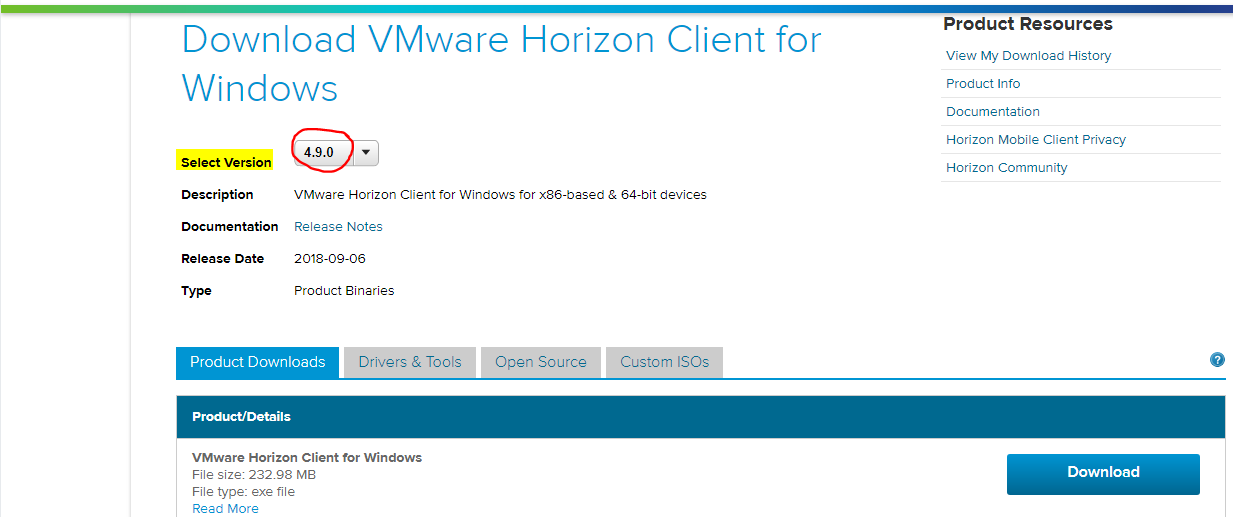Click the blue Download button
The width and height of the screenshot is (1233, 517).
1103,473
